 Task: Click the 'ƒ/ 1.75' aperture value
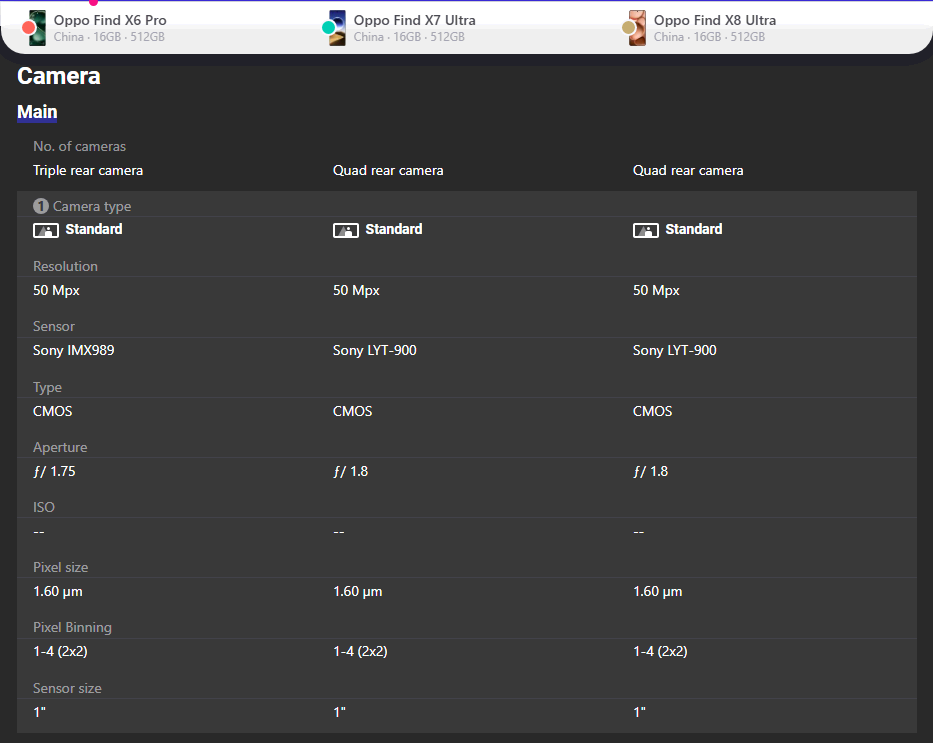(x=54, y=471)
